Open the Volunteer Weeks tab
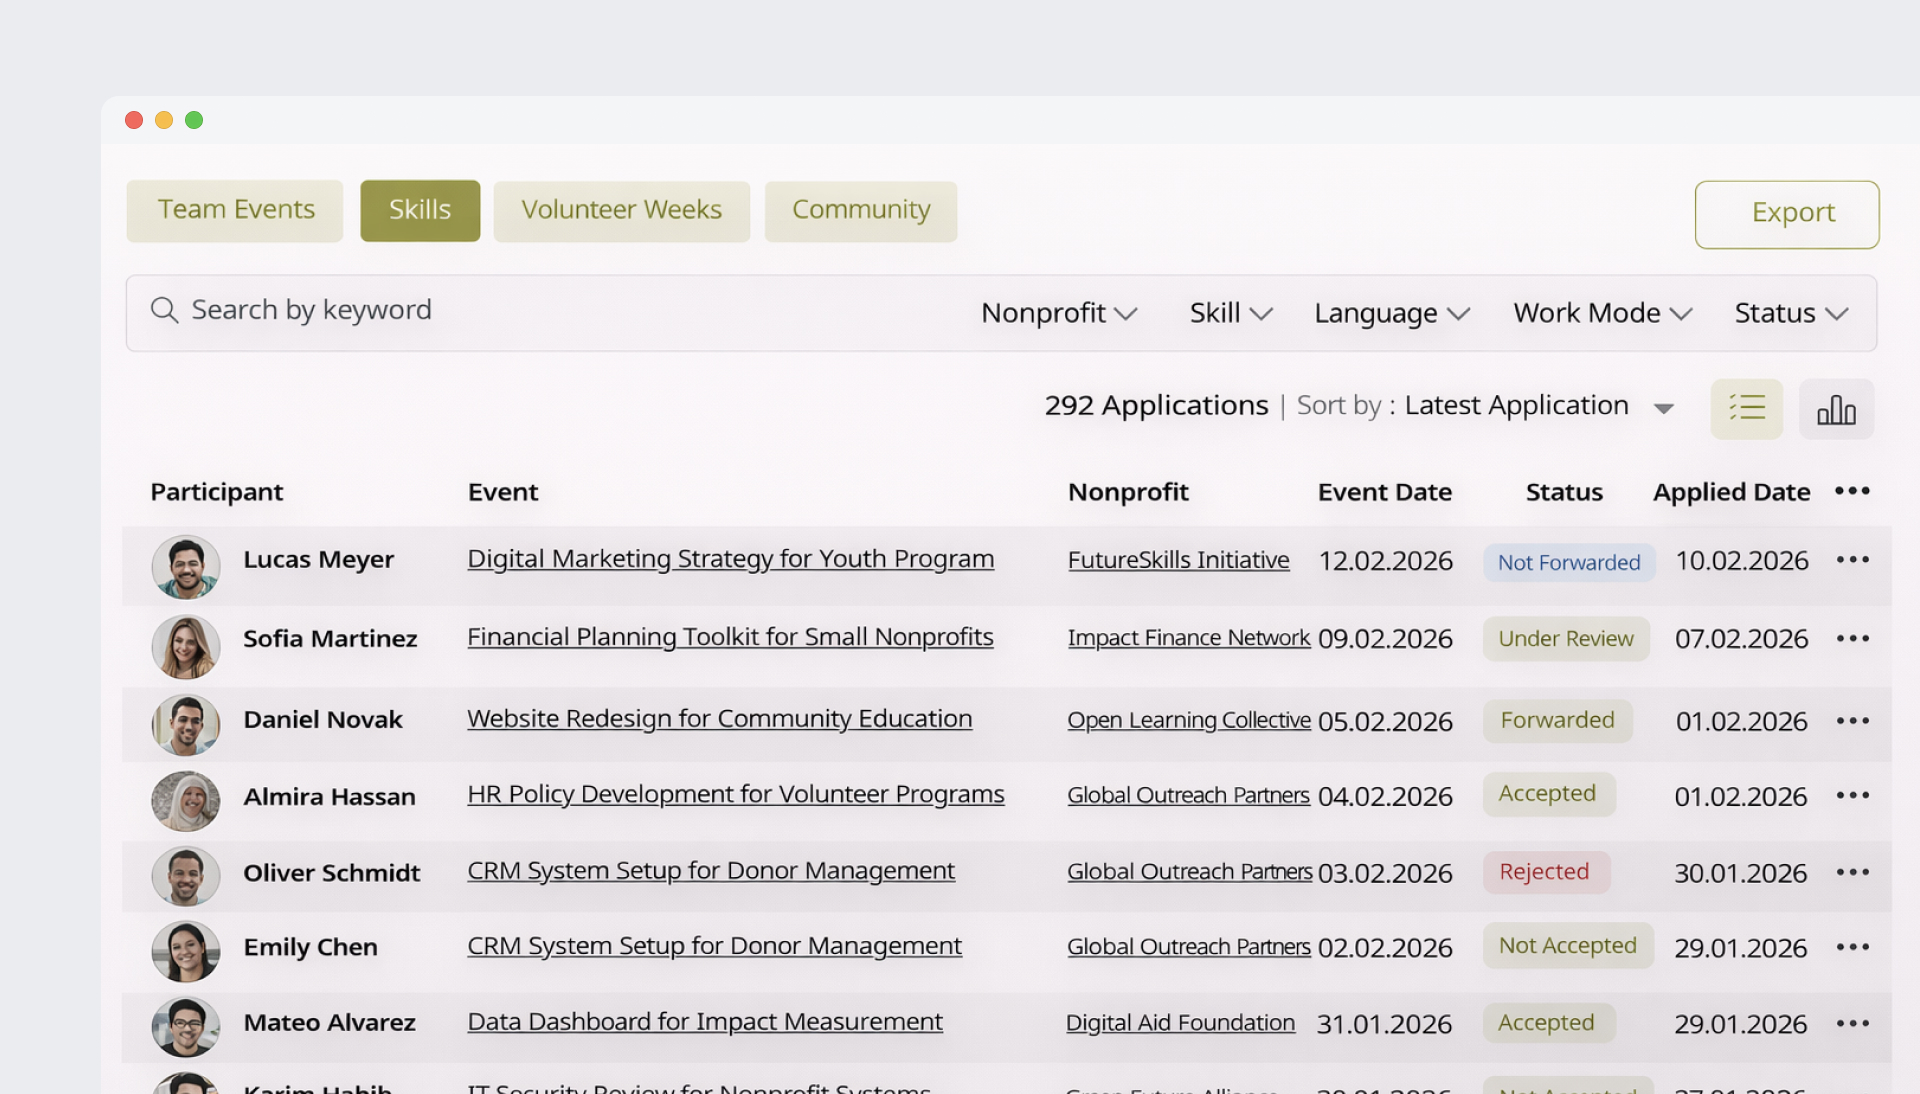 click(x=621, y=210)
